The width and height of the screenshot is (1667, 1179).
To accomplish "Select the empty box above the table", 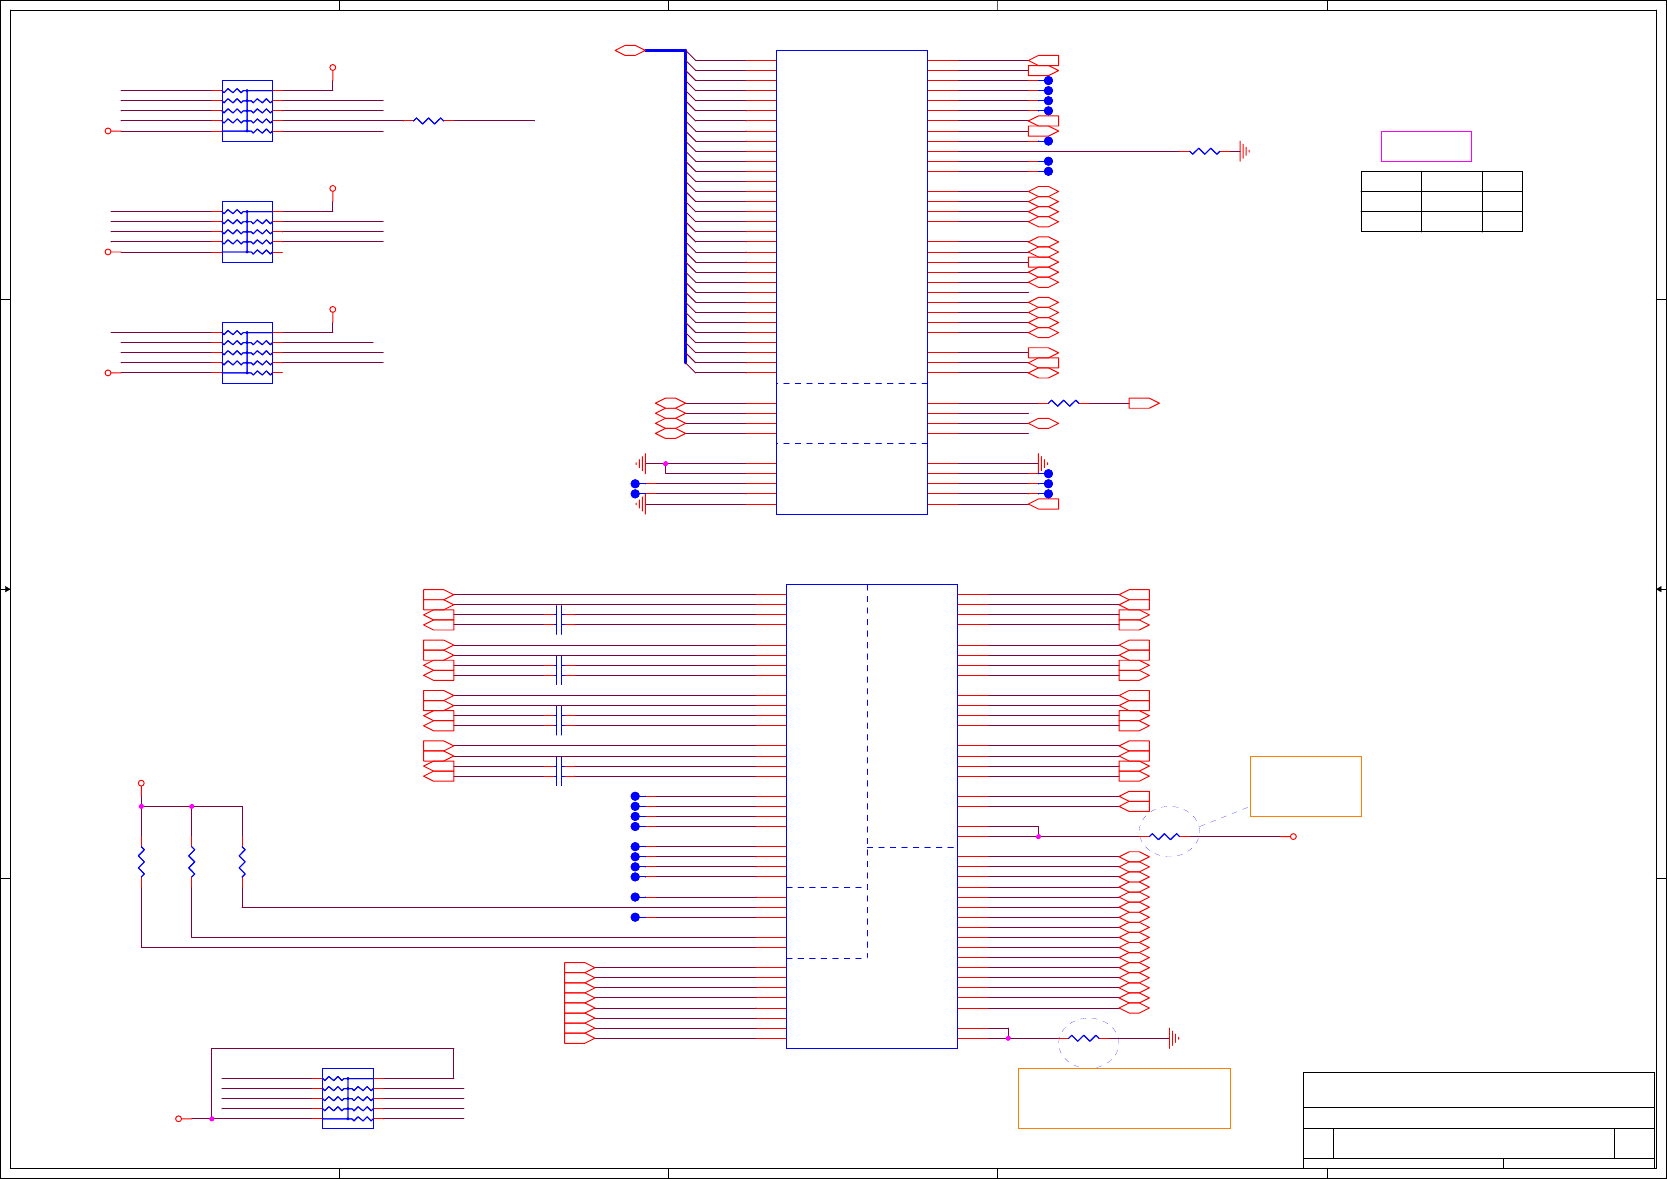I will click(1426, 146).
